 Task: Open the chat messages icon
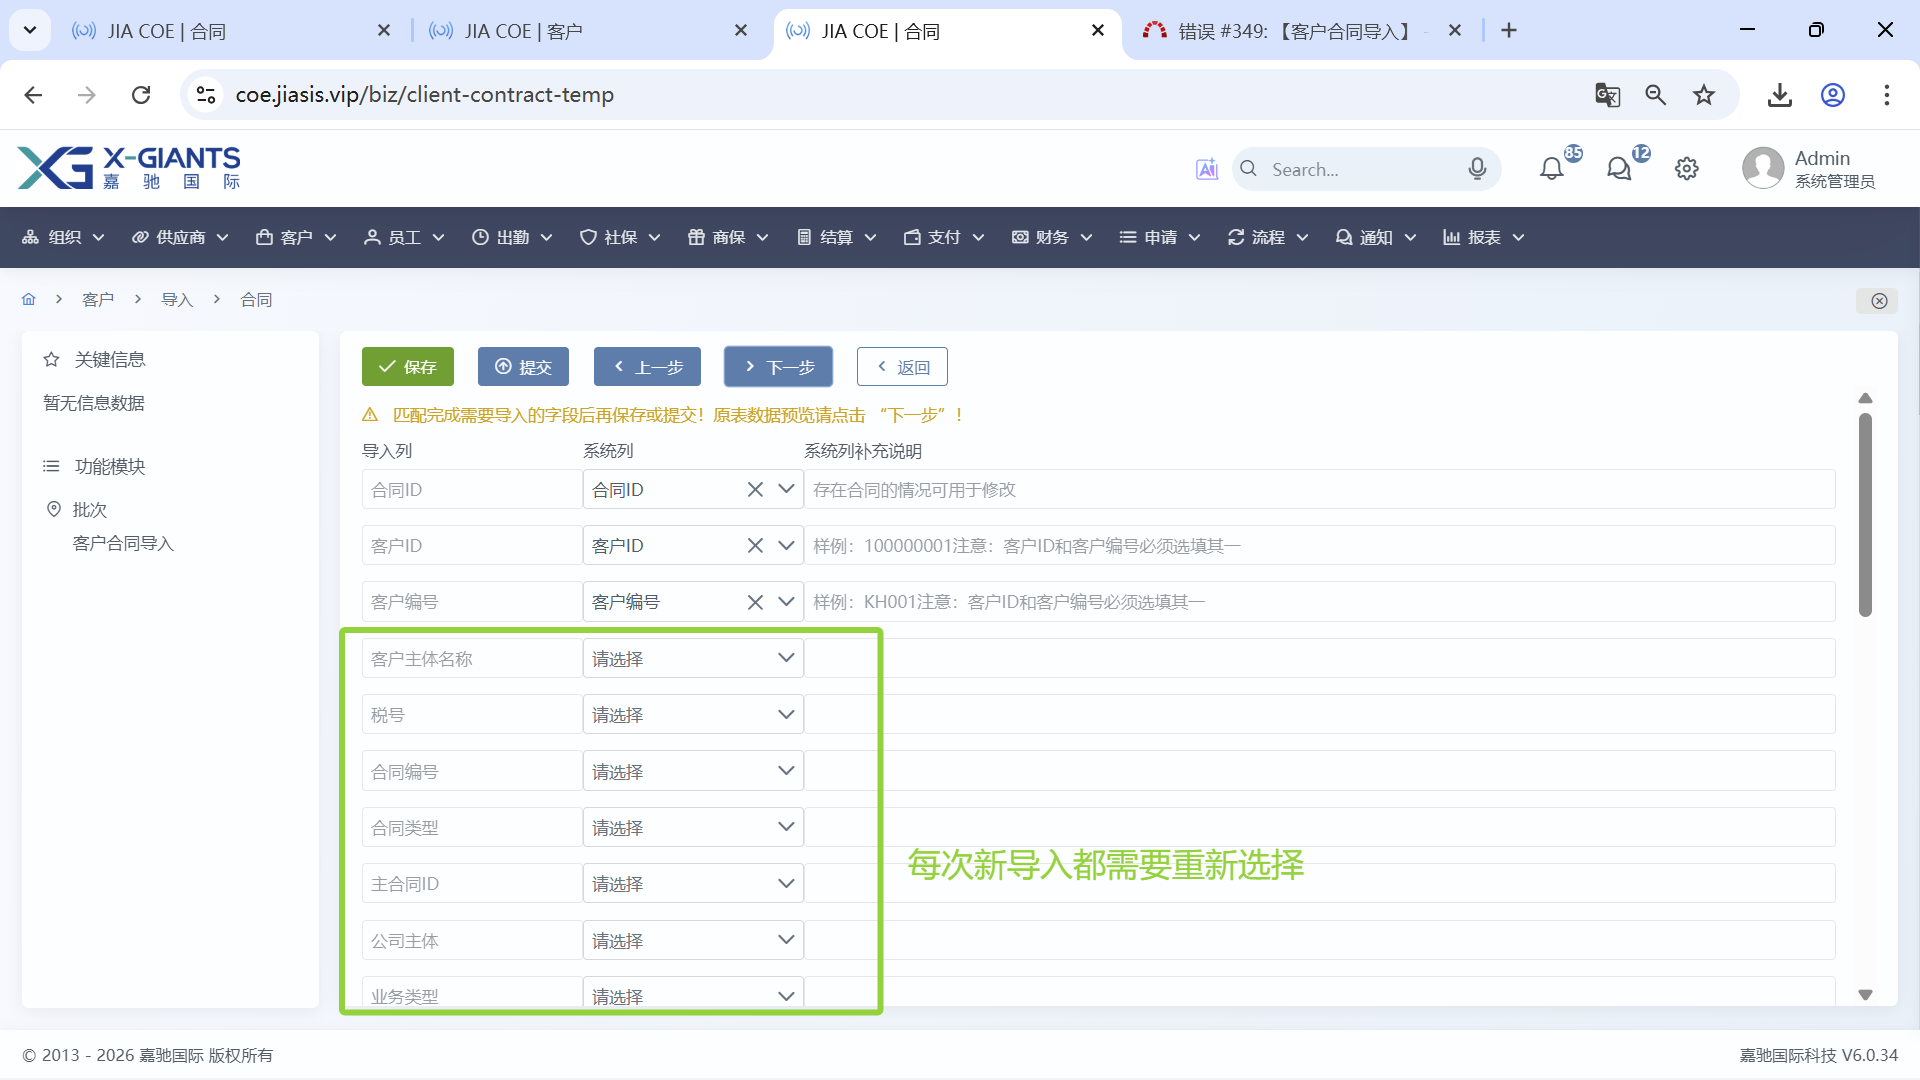[1619, 169]
